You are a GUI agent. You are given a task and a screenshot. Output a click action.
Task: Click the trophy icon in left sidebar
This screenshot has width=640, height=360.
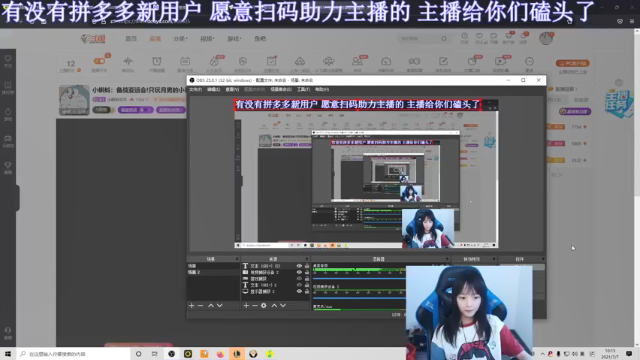(x=8, y=165)
